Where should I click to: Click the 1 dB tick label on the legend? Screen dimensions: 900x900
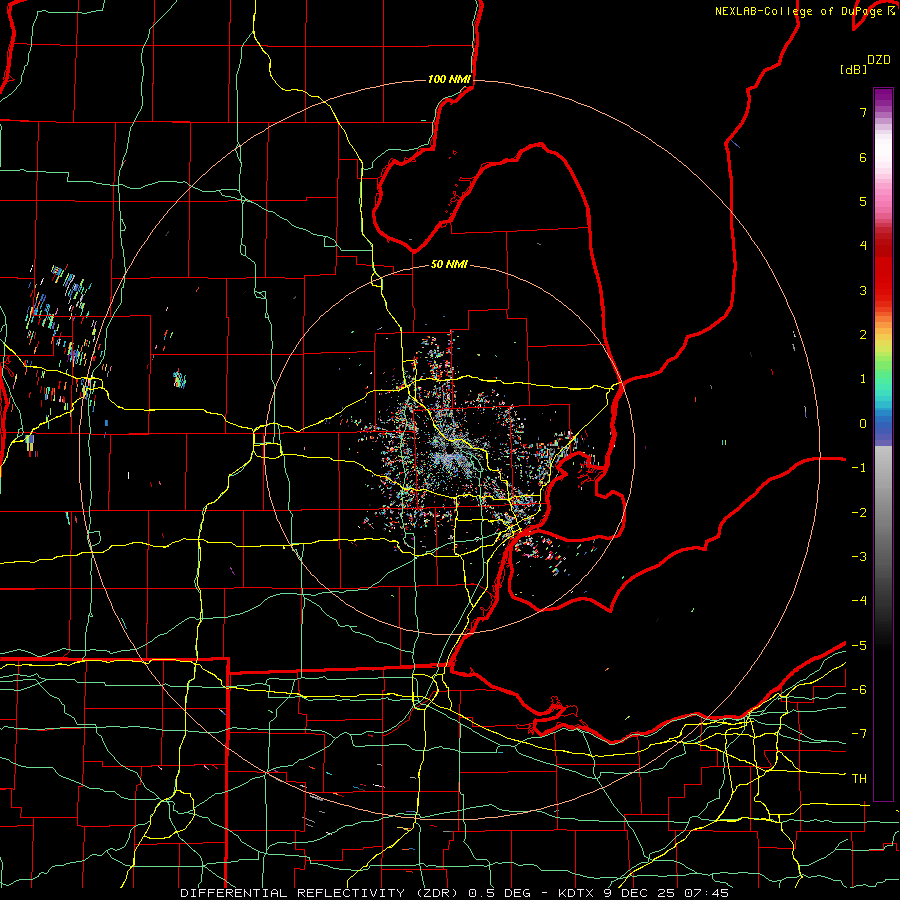pos(863,379)
